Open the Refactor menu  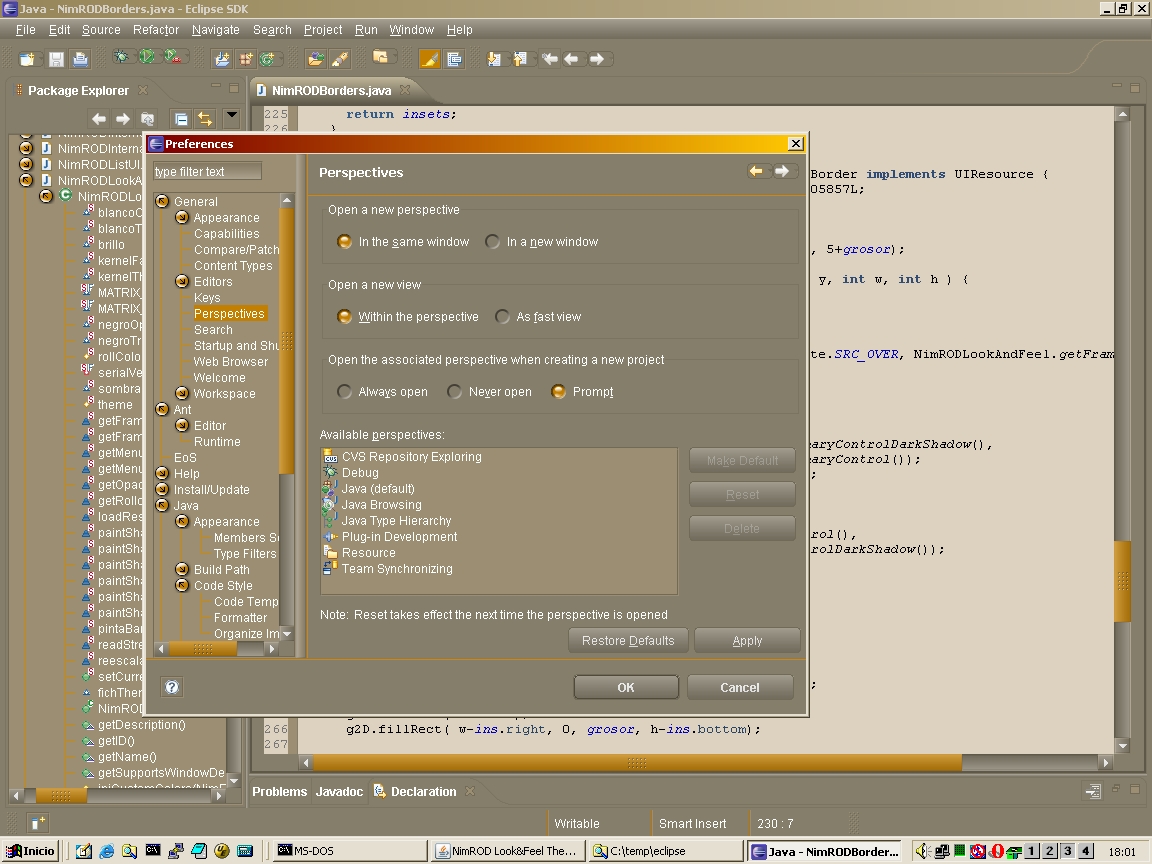(x=155, y=30)
